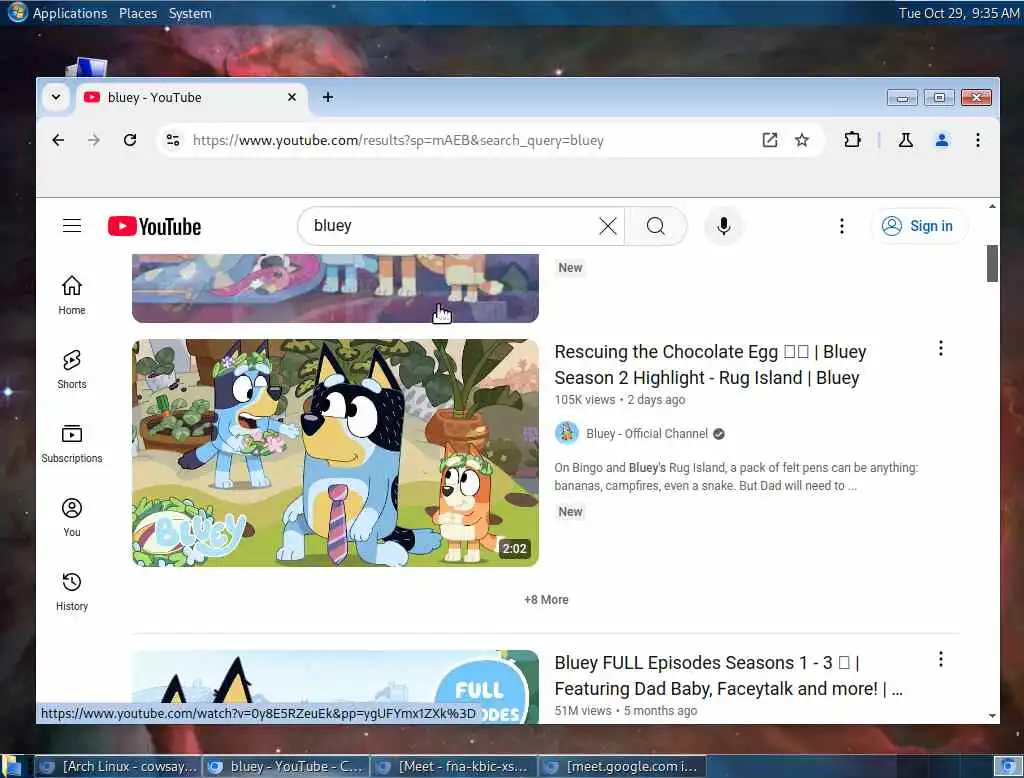Image resolution: width=1024 pixels, height=778 pixels.
Task: Open Bluey - Official Channel link
Action: tap(647, 434)
